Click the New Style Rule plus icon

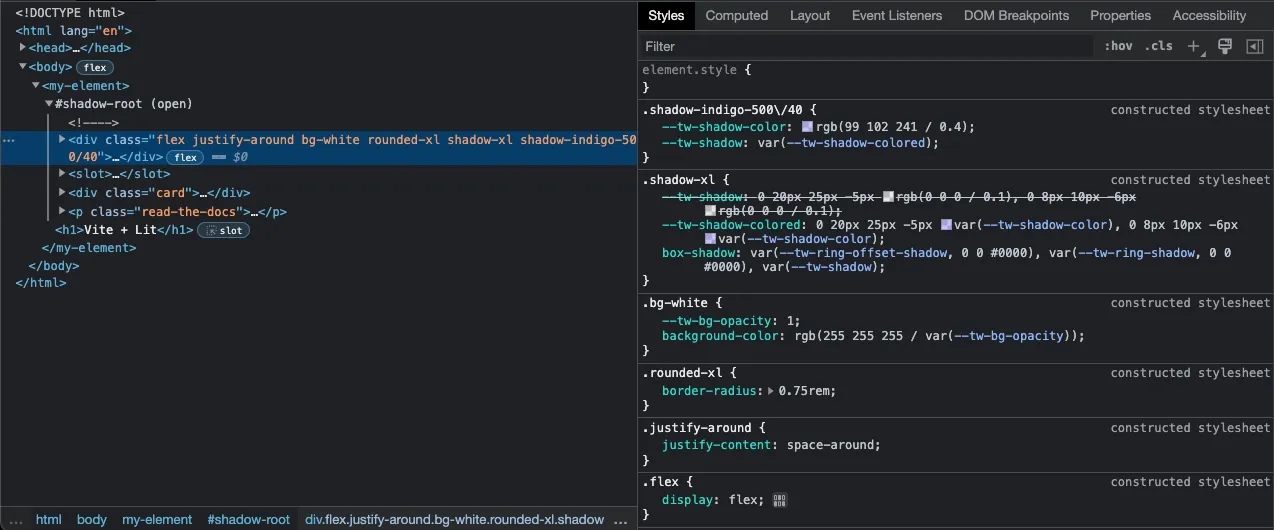click(x=1194, y=46)
